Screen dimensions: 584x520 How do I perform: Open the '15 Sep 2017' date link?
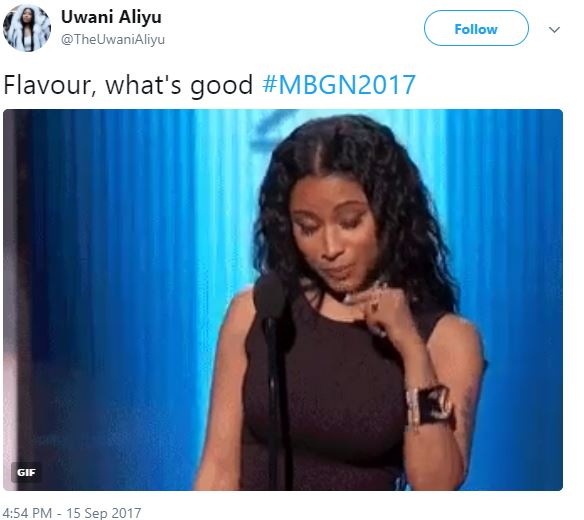tap(104, 513)
